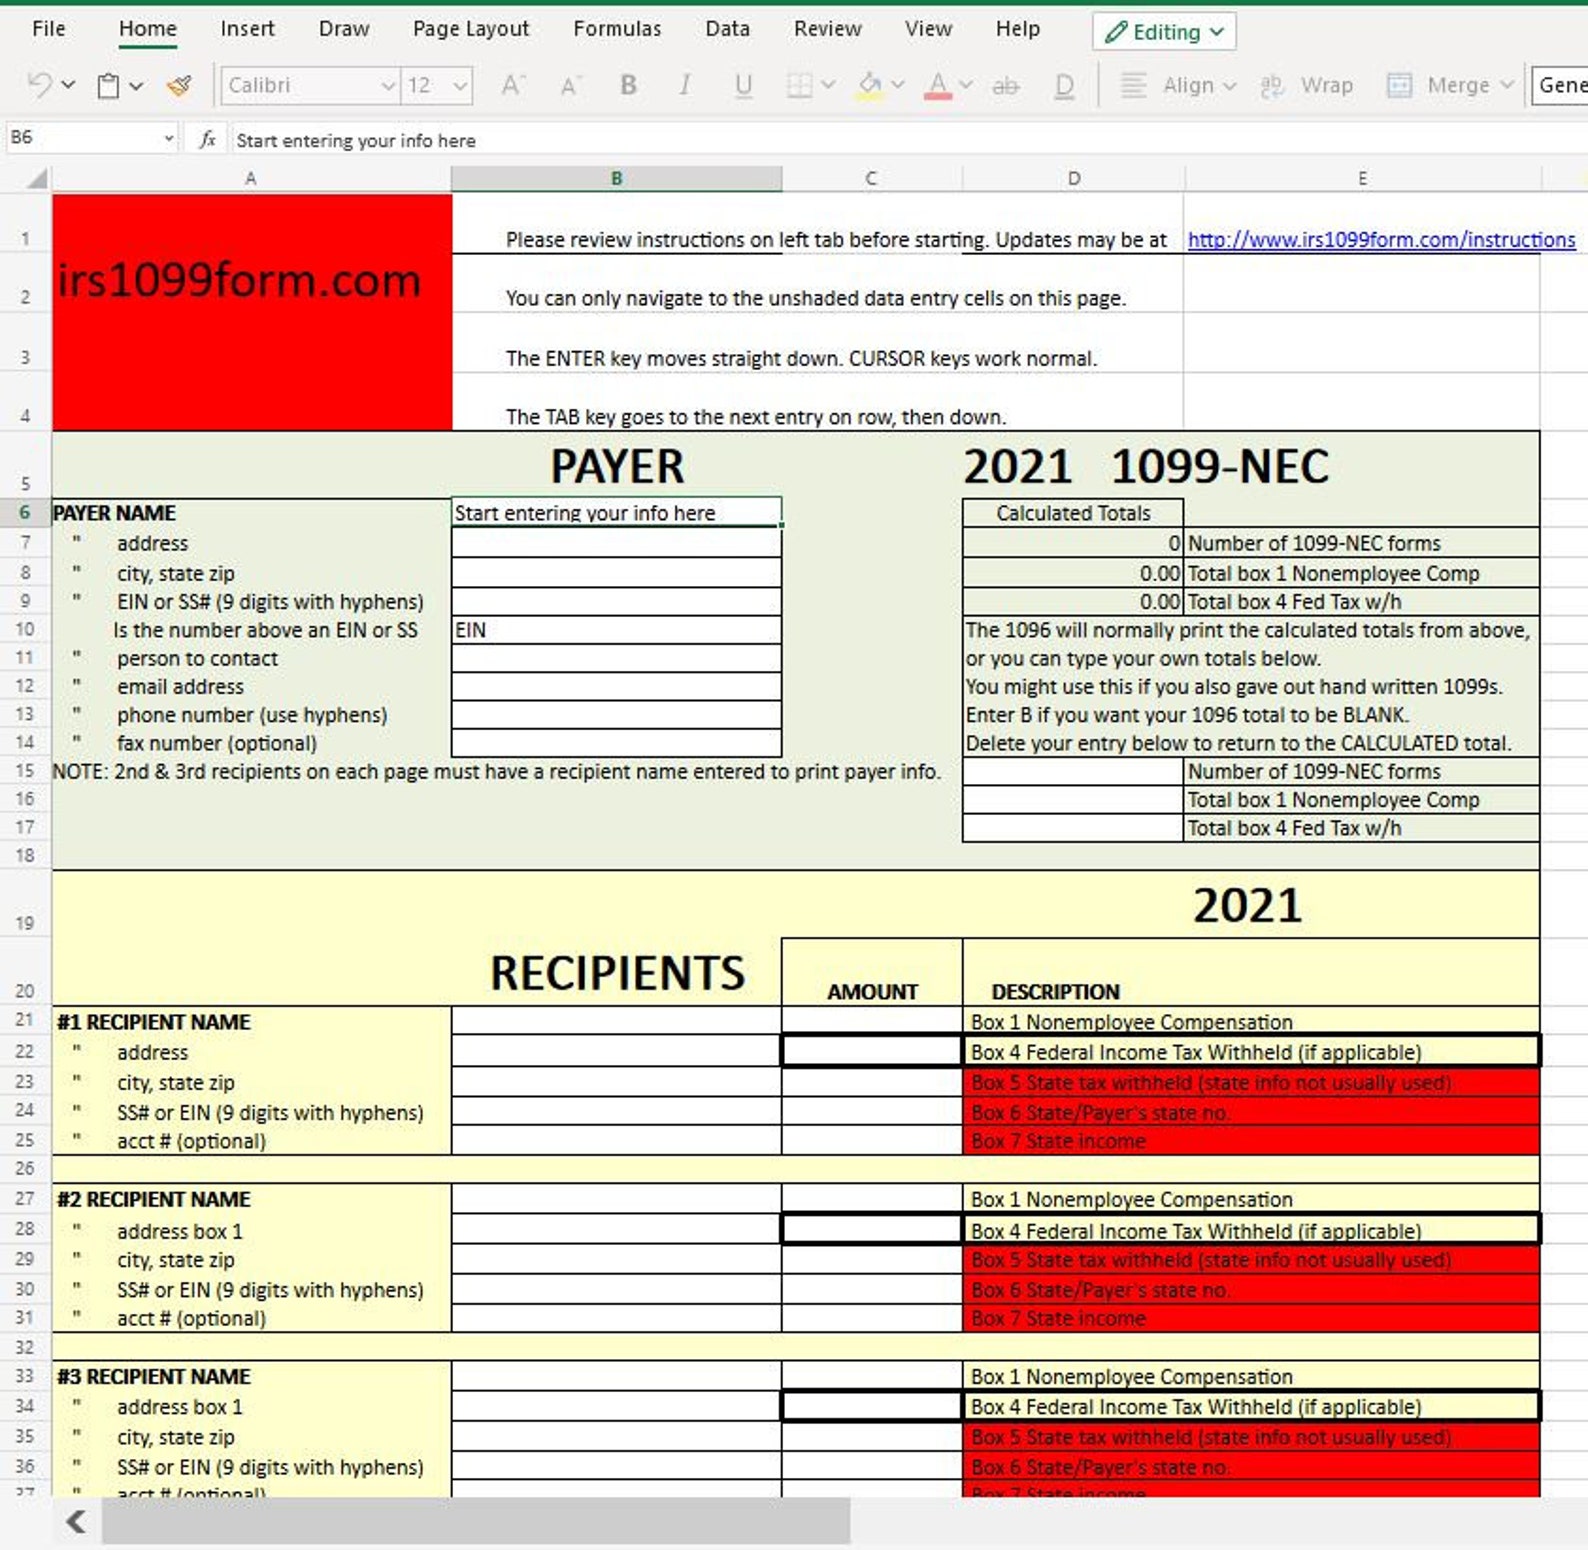Click the red irs1099form.com logo cell
Image resolution: width=1588 pixels, height=1550 pixels.
click(x=251, y=312)
